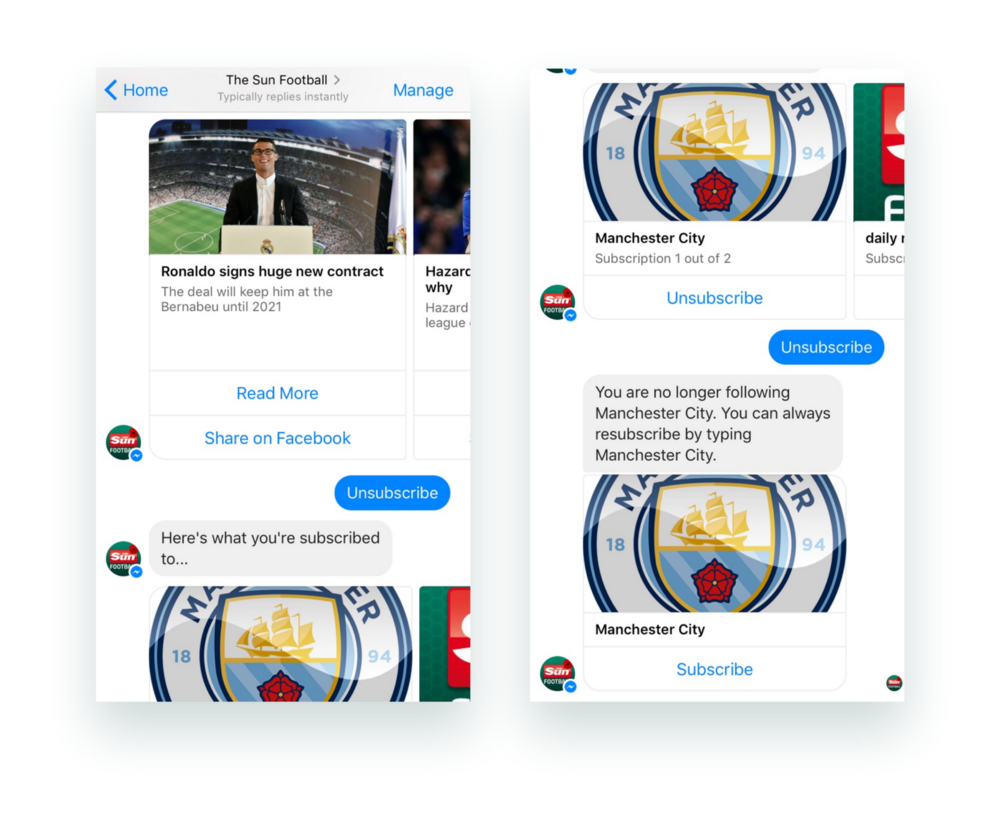The image size is (1000, 825).
Task: Tap Sun Football avatar beside Ronaldo card
Action: click(124, 442)
